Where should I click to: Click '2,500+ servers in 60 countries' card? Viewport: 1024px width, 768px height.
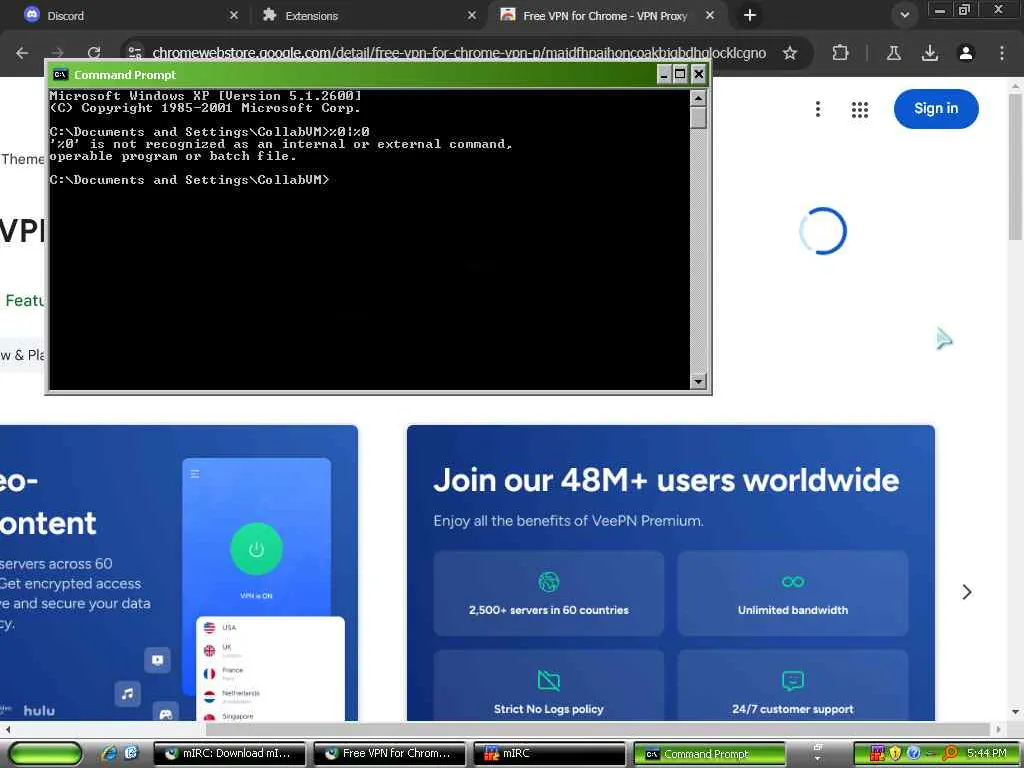pos(549,593)
